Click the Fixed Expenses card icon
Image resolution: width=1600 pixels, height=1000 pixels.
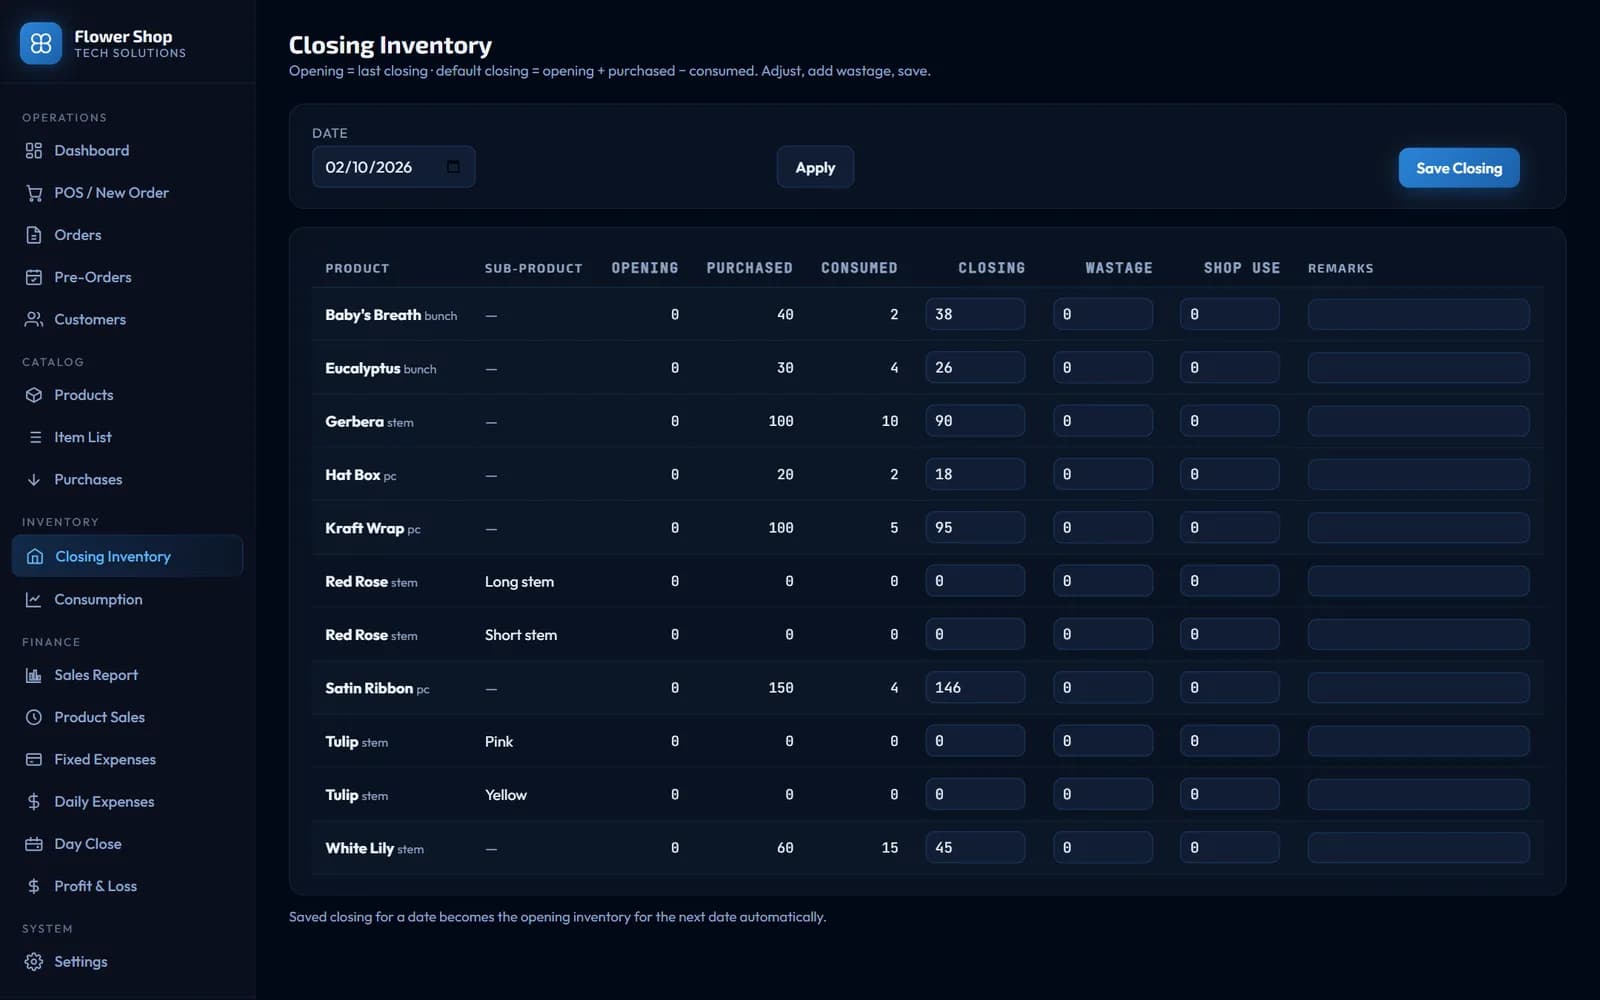pos(34,760)
